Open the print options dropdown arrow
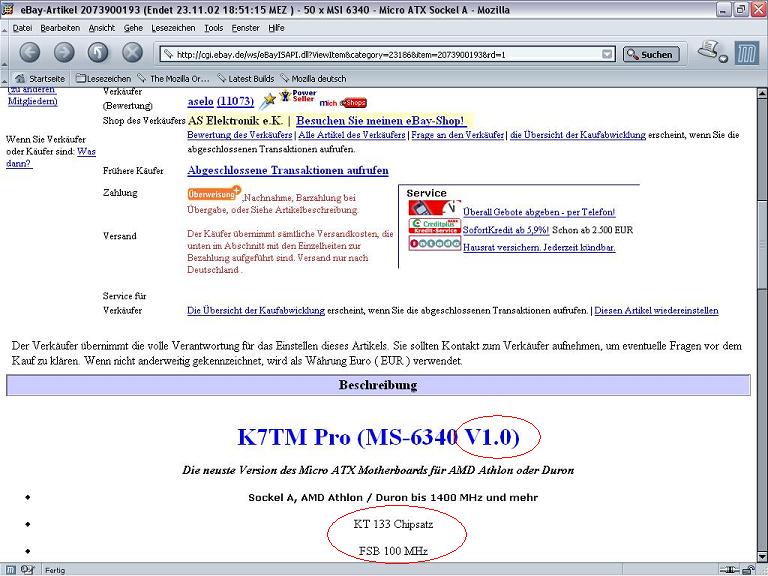 (x=723, y=59)
